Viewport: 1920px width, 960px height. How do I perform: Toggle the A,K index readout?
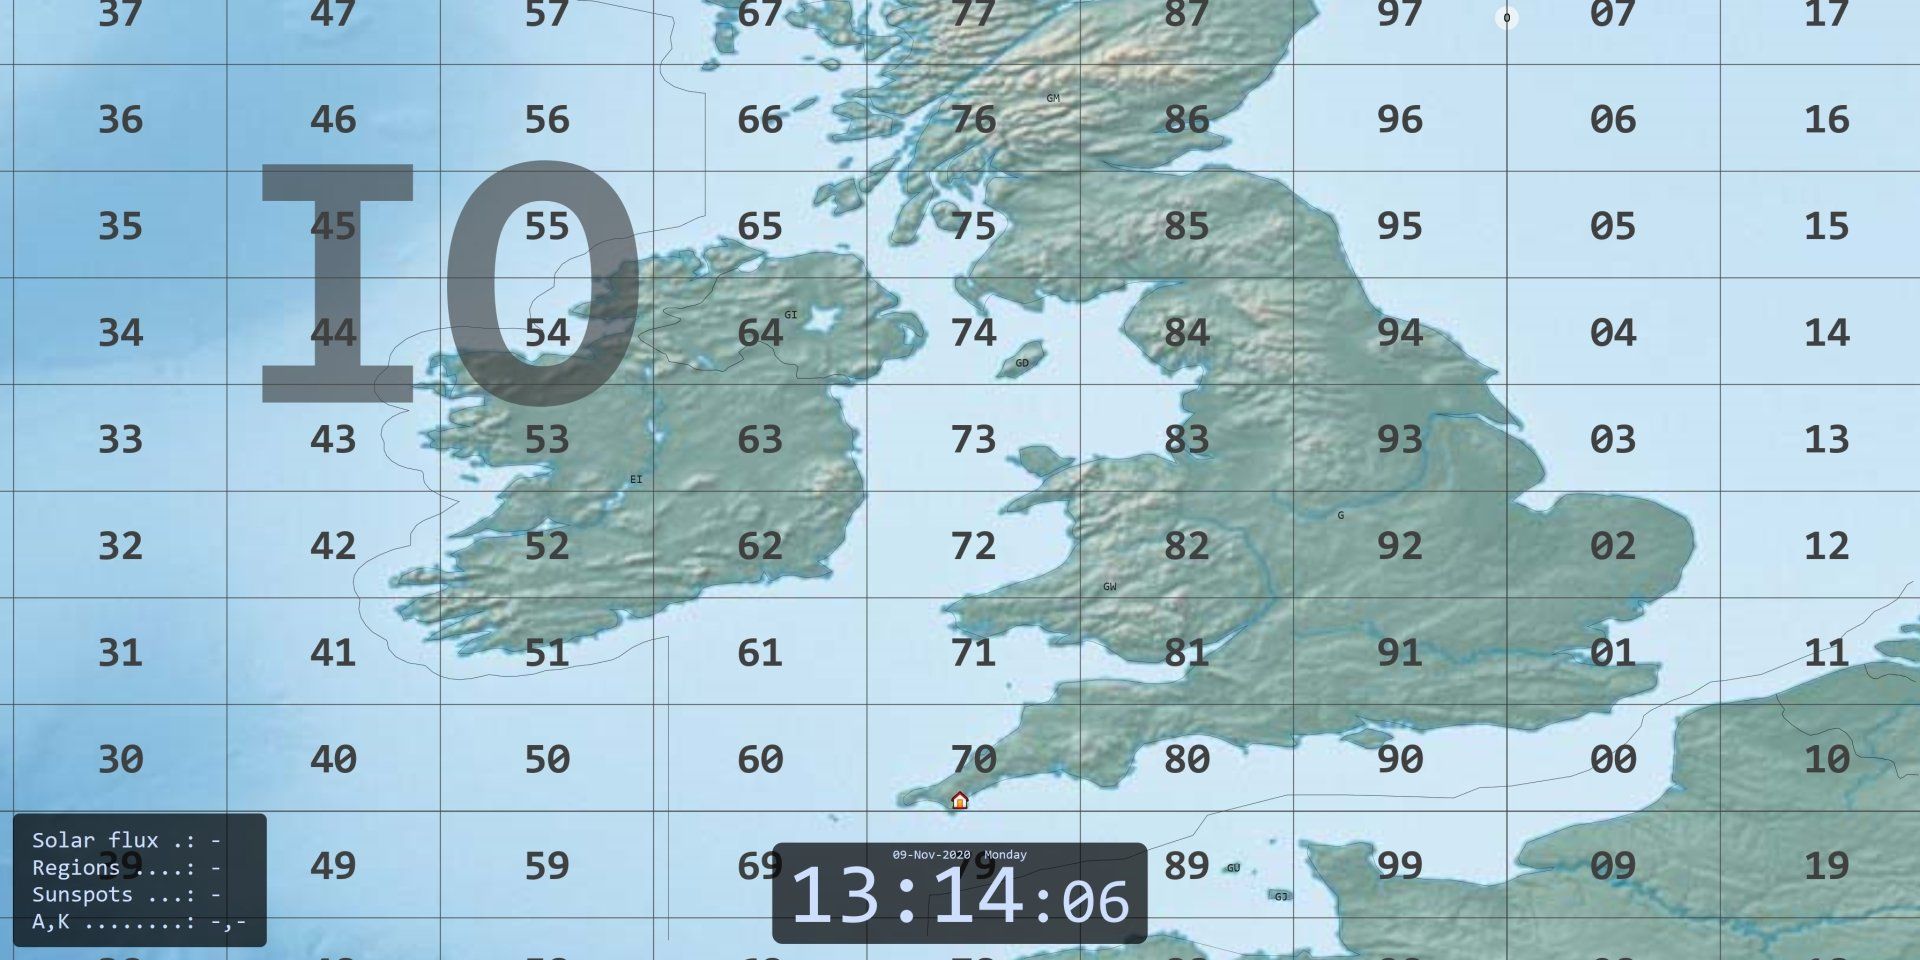point(125,922)
